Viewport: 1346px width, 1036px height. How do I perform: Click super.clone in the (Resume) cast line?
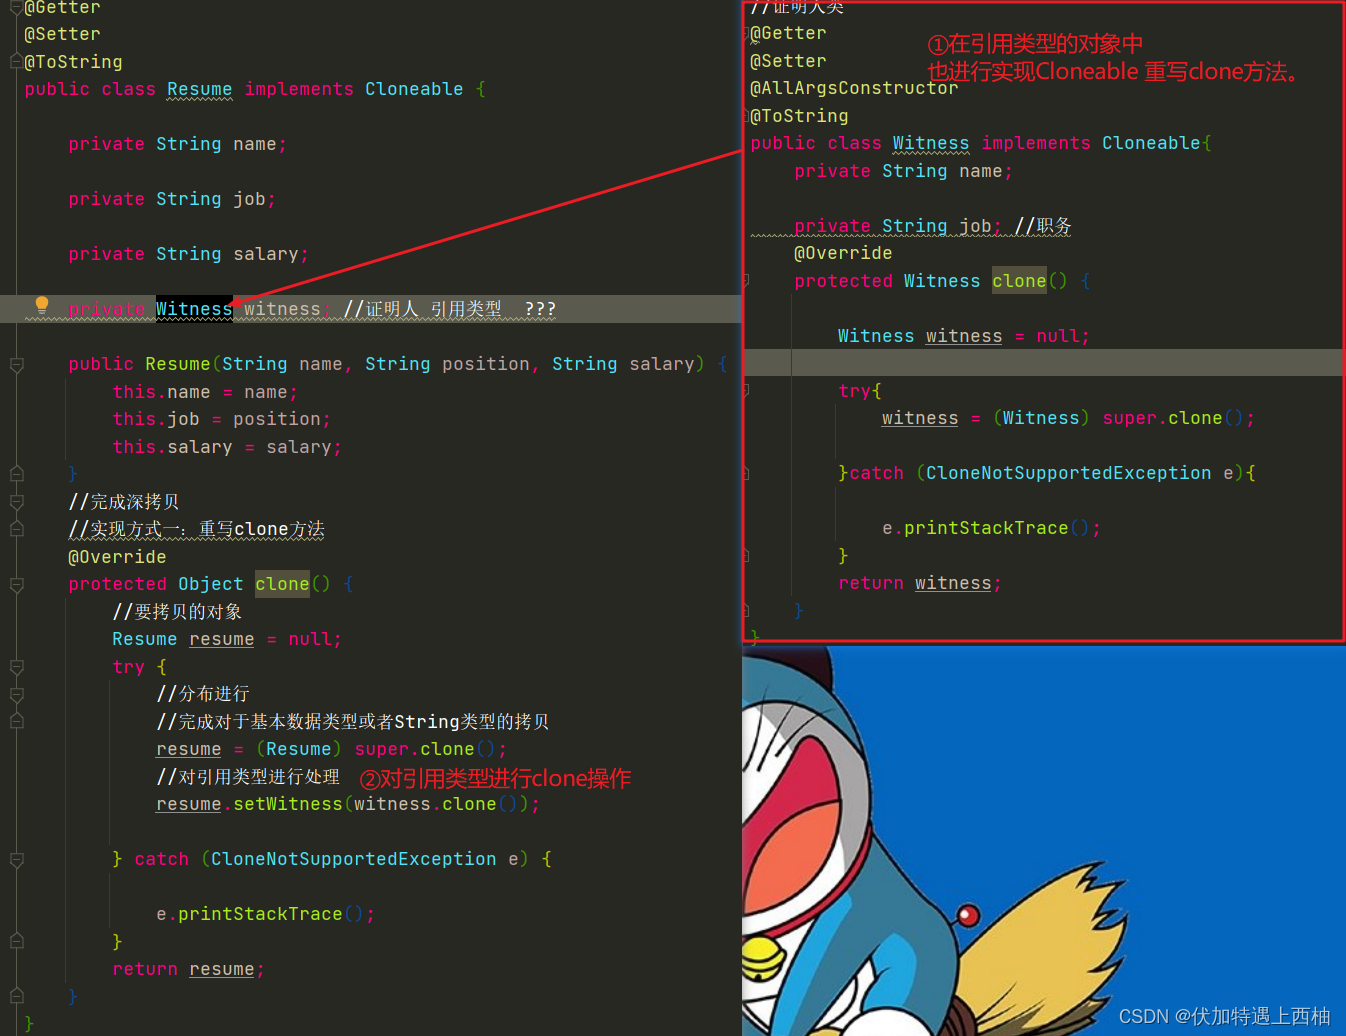(414, 749)
